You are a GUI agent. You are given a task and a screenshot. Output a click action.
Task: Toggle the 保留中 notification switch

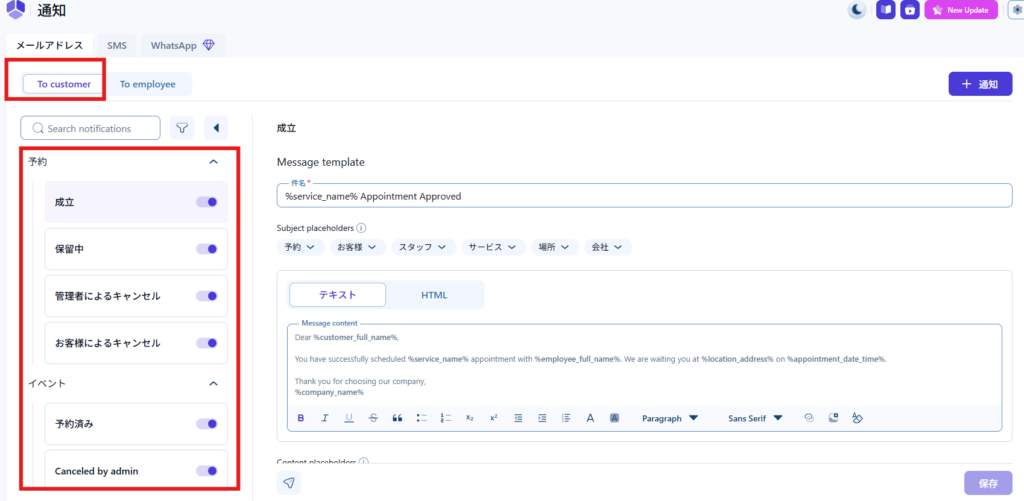pyautogui.click(x=207, y=249)
